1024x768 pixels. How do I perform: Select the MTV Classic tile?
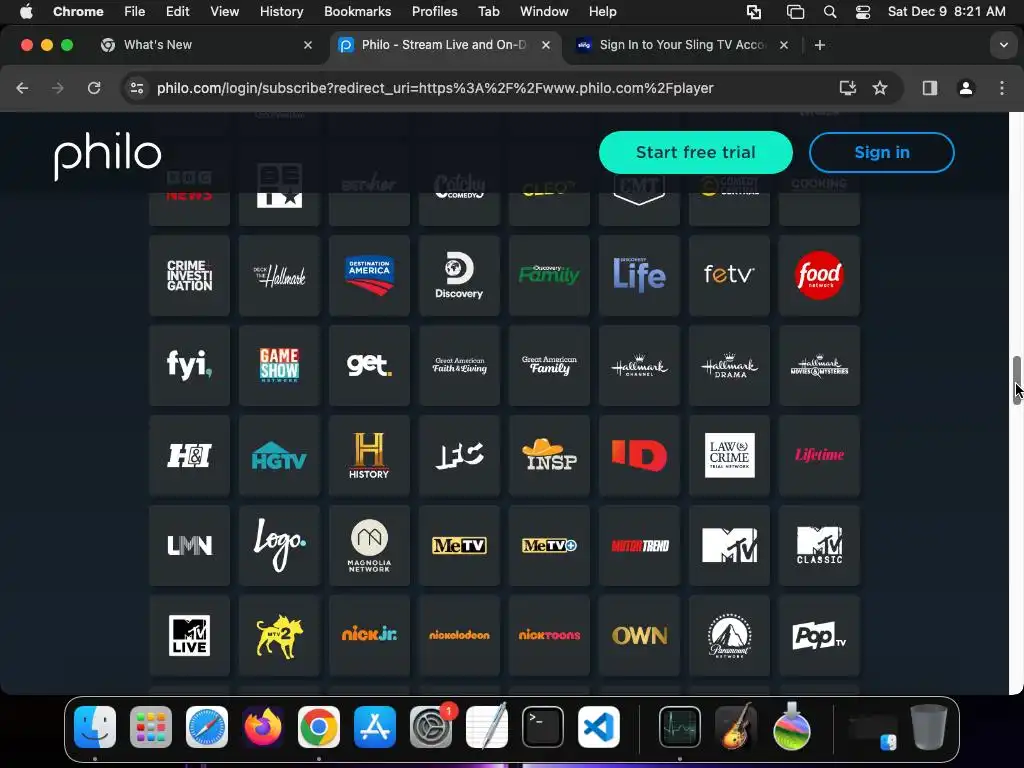tap(820, 546)
